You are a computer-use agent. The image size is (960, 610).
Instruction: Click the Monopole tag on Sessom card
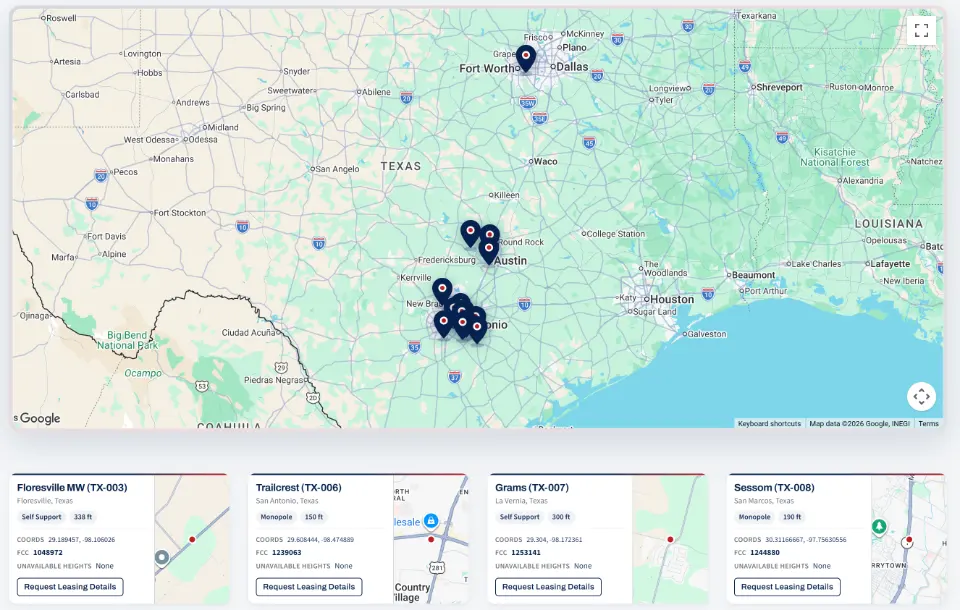[x=754, y=517]
